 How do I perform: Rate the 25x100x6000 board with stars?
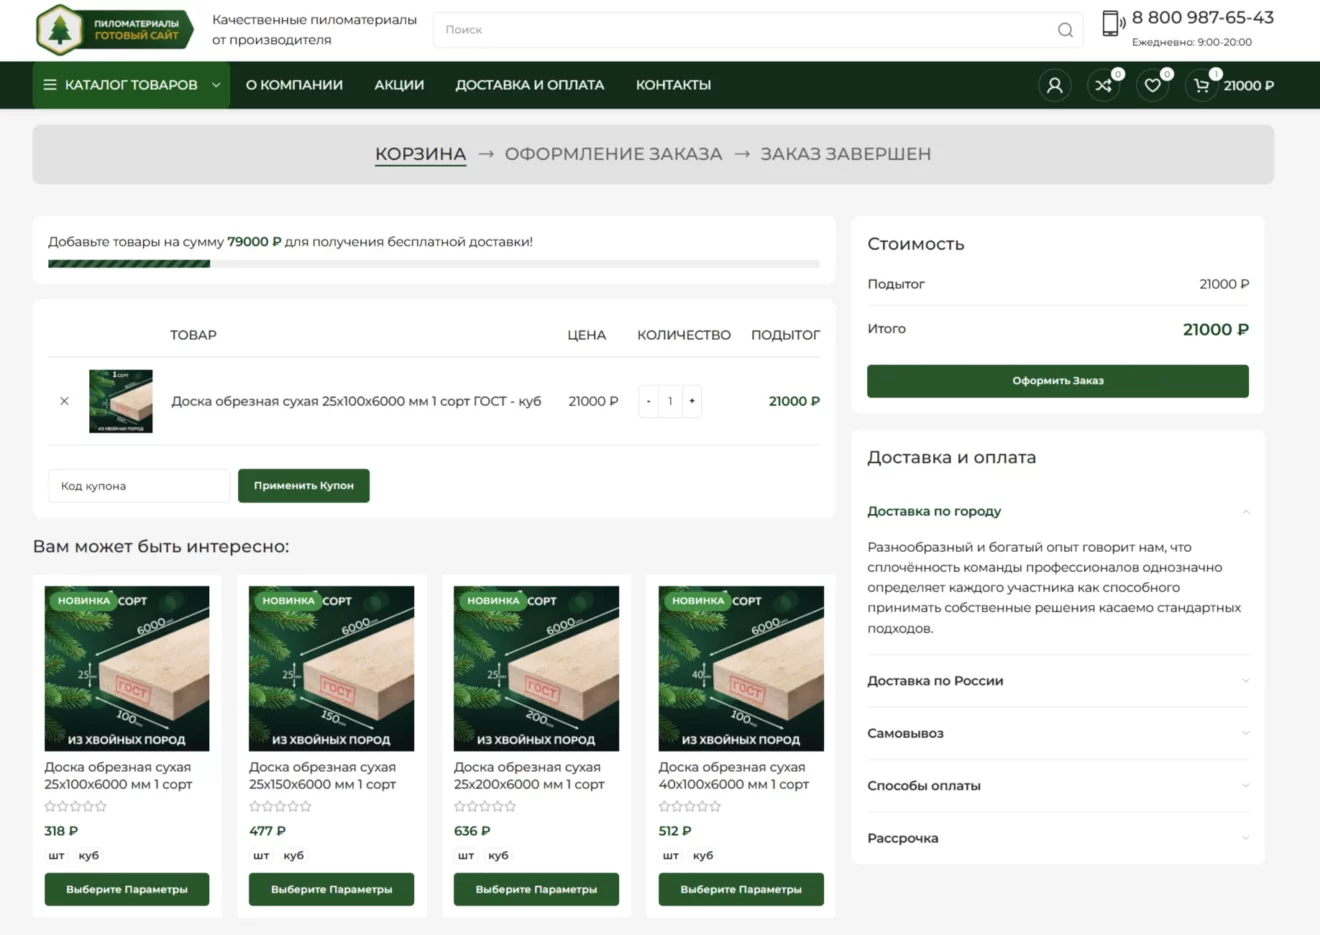point(75,806)
